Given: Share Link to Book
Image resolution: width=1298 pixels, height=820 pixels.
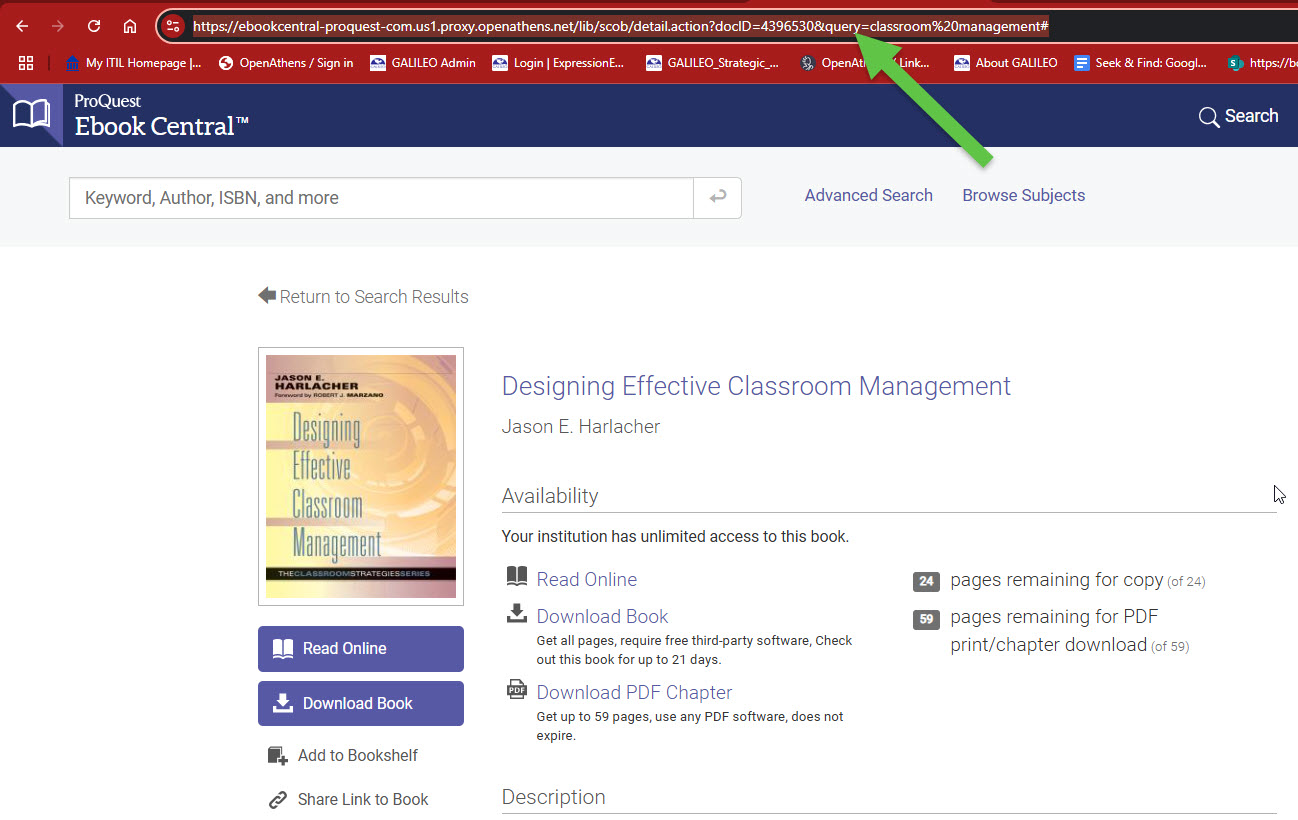Looking at the screenshot, I should coord(348,799).
